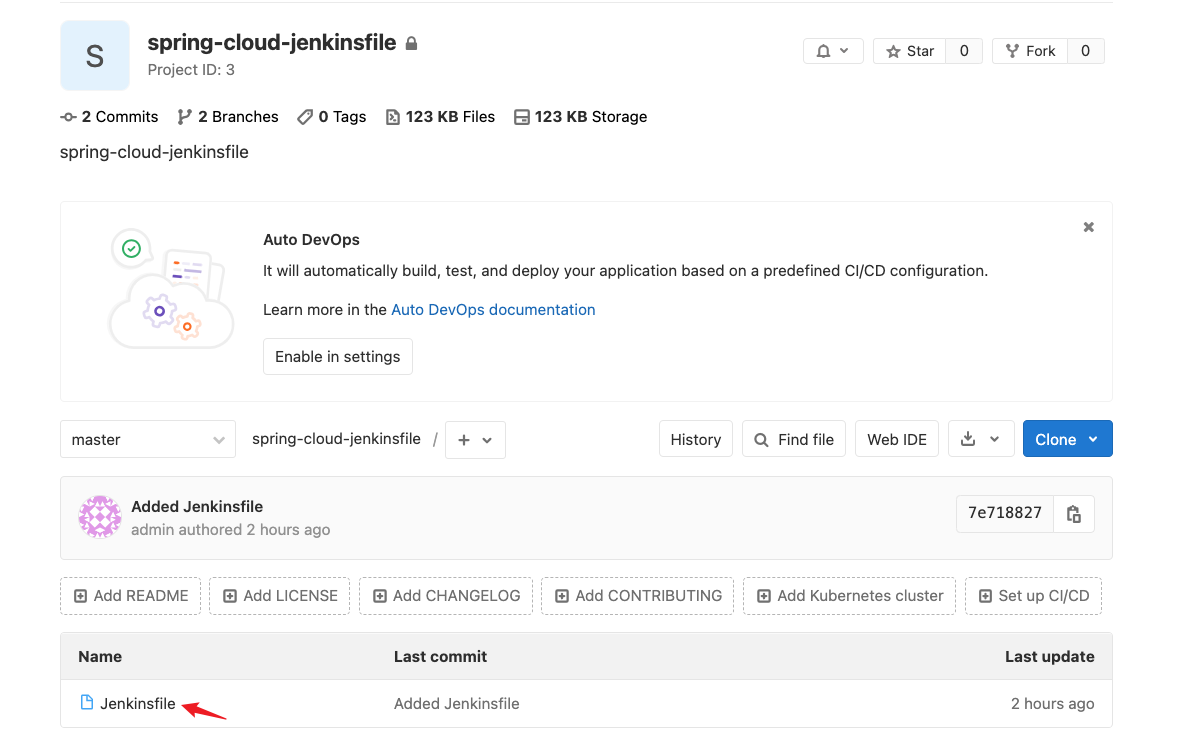
Task: Open the download source code dropdown
Action: 981,440
